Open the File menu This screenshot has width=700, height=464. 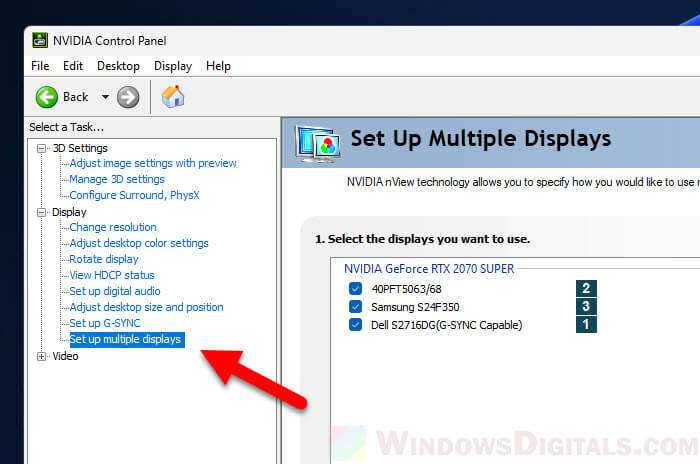point(40,66)
